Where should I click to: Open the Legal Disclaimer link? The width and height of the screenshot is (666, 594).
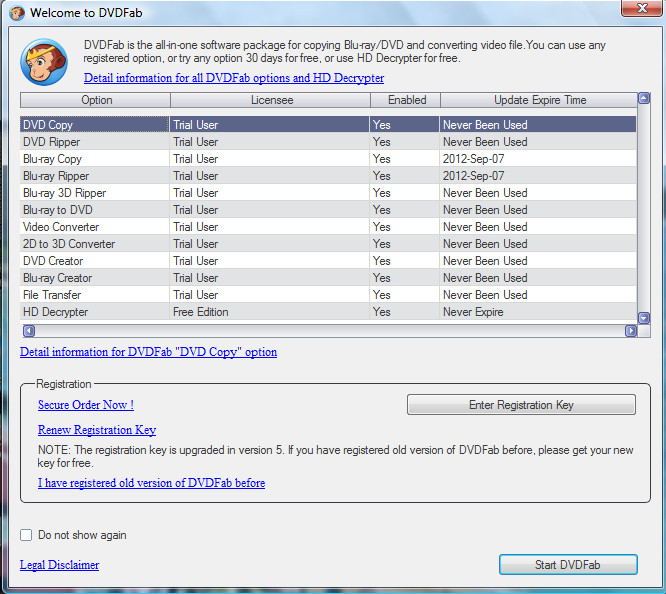point(59,565)
